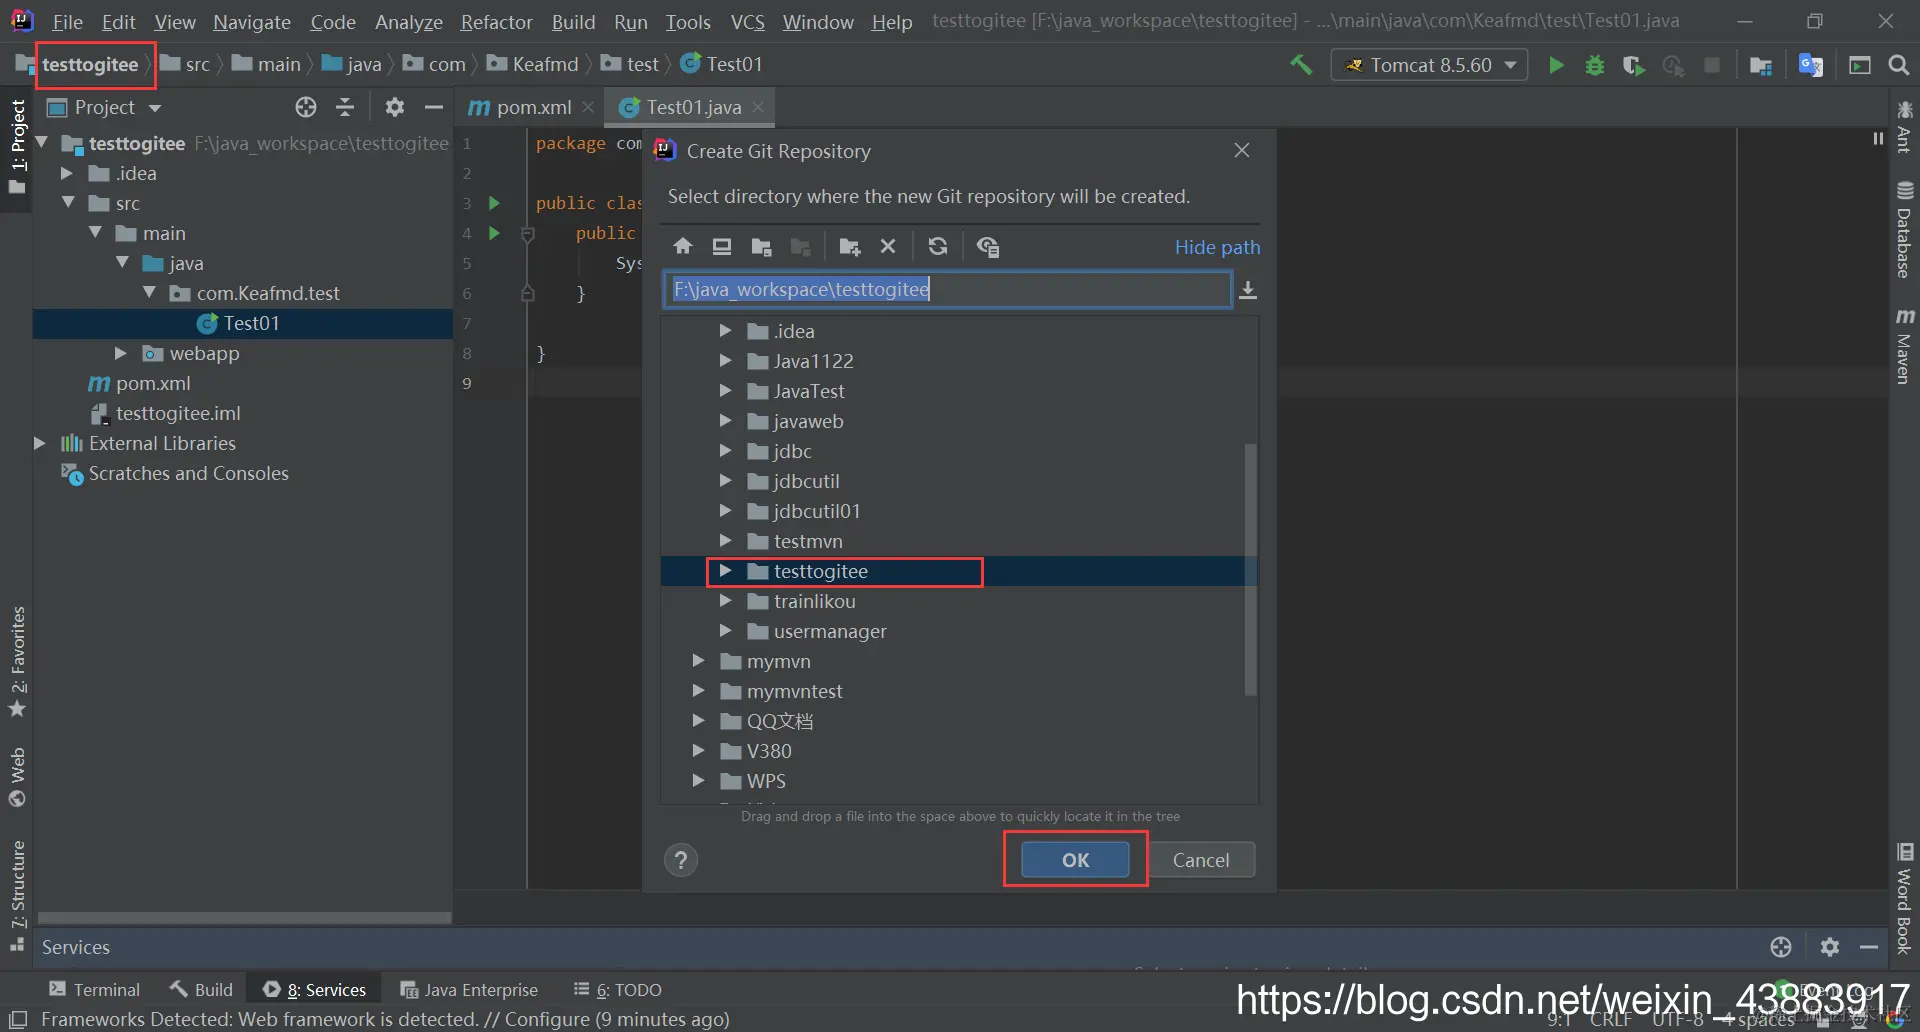1920x1032 pixels.
Task: Open the Build tool window tab
Action: point(201,989)
